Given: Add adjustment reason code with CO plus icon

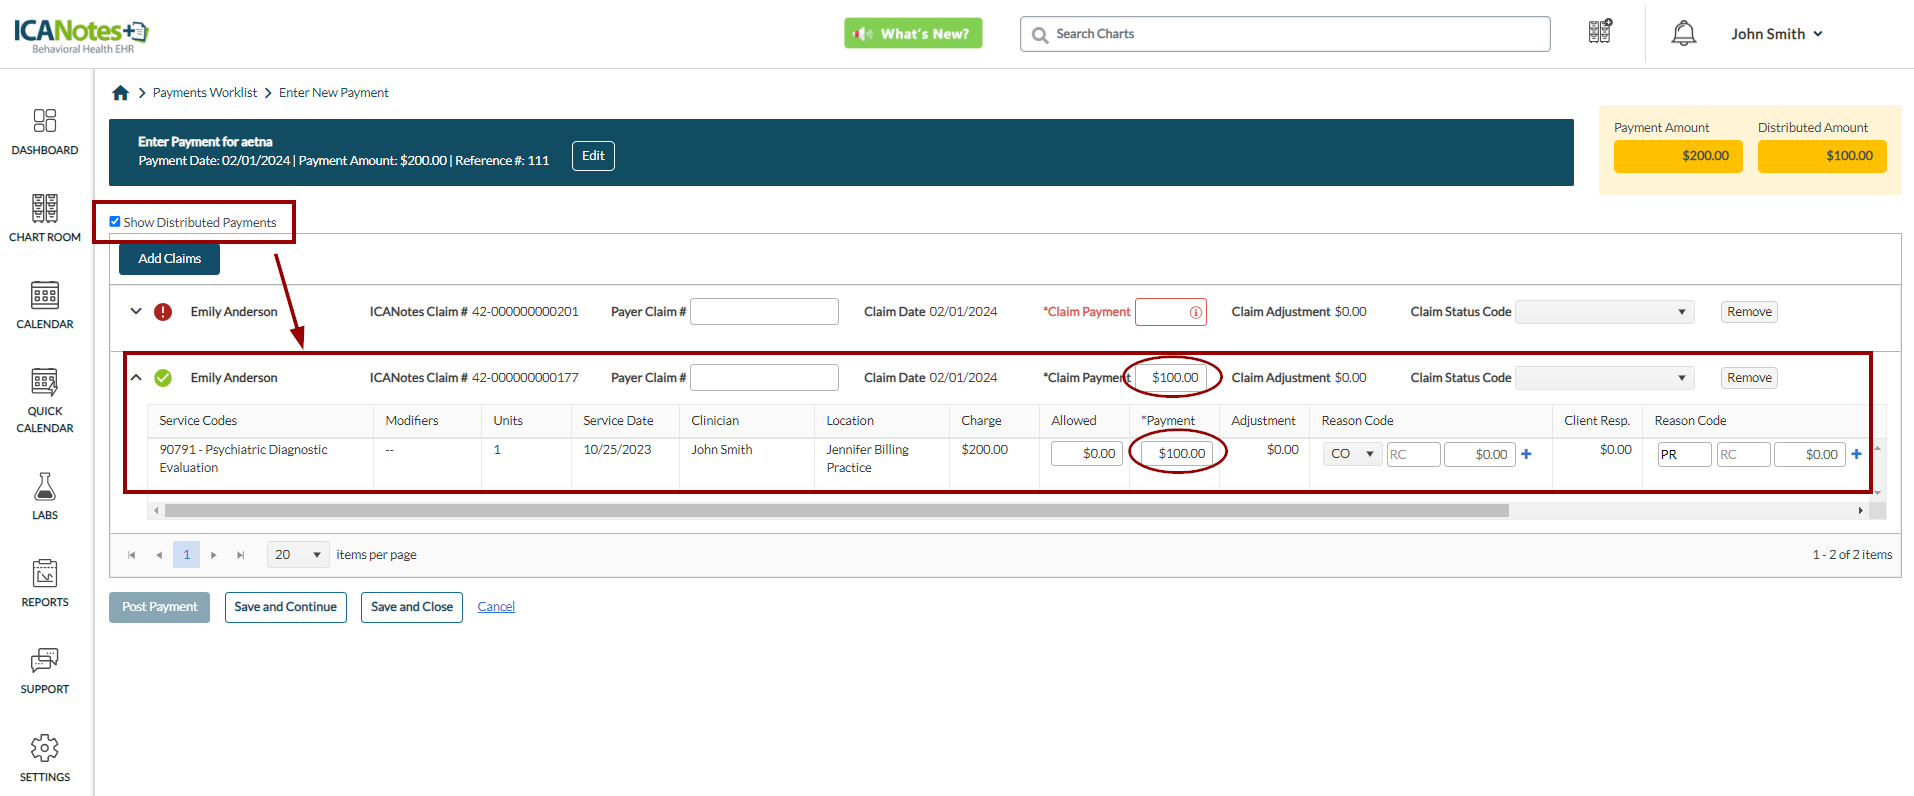Looking at the screenshot, I should pyautogui.click(x=1526, y=454).
